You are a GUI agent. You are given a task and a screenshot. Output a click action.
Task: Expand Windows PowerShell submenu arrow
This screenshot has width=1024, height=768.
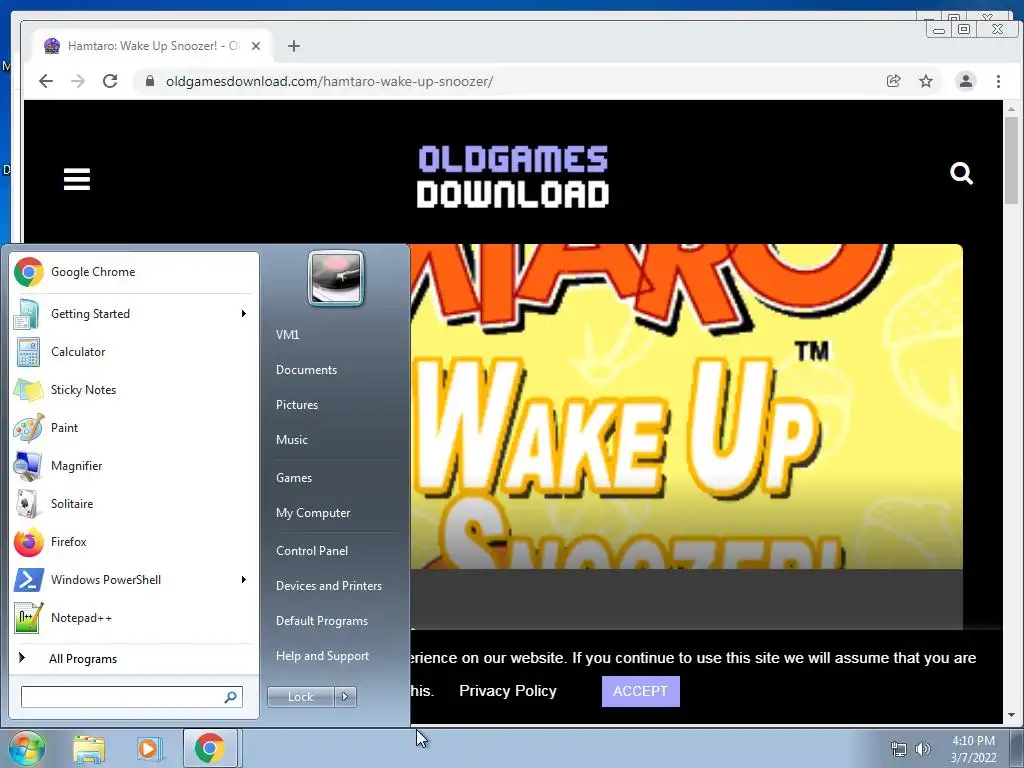point(244,580)
